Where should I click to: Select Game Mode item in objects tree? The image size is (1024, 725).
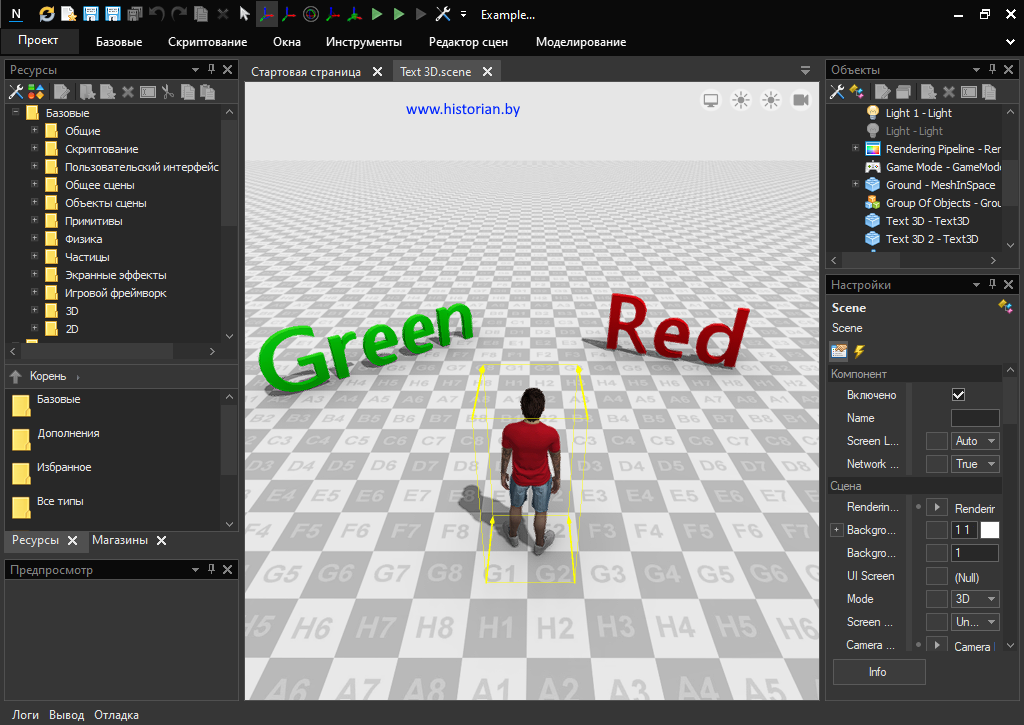[x=941, y=167]
